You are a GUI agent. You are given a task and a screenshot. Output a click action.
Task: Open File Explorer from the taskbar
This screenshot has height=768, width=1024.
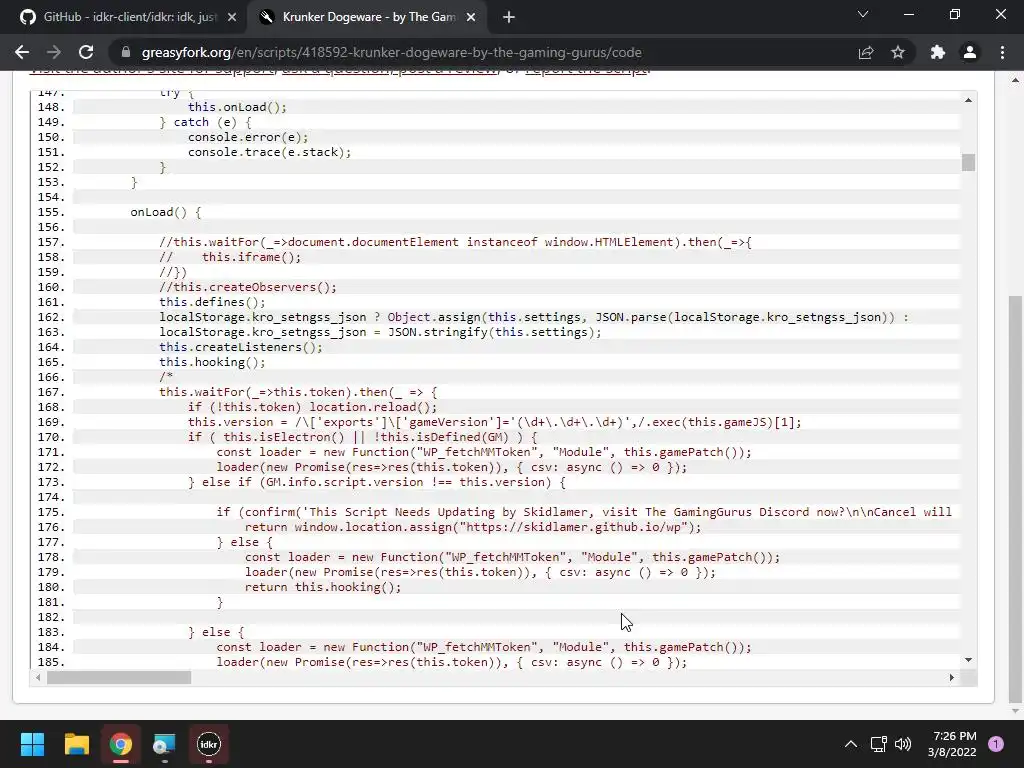click(x=76, y=744)
